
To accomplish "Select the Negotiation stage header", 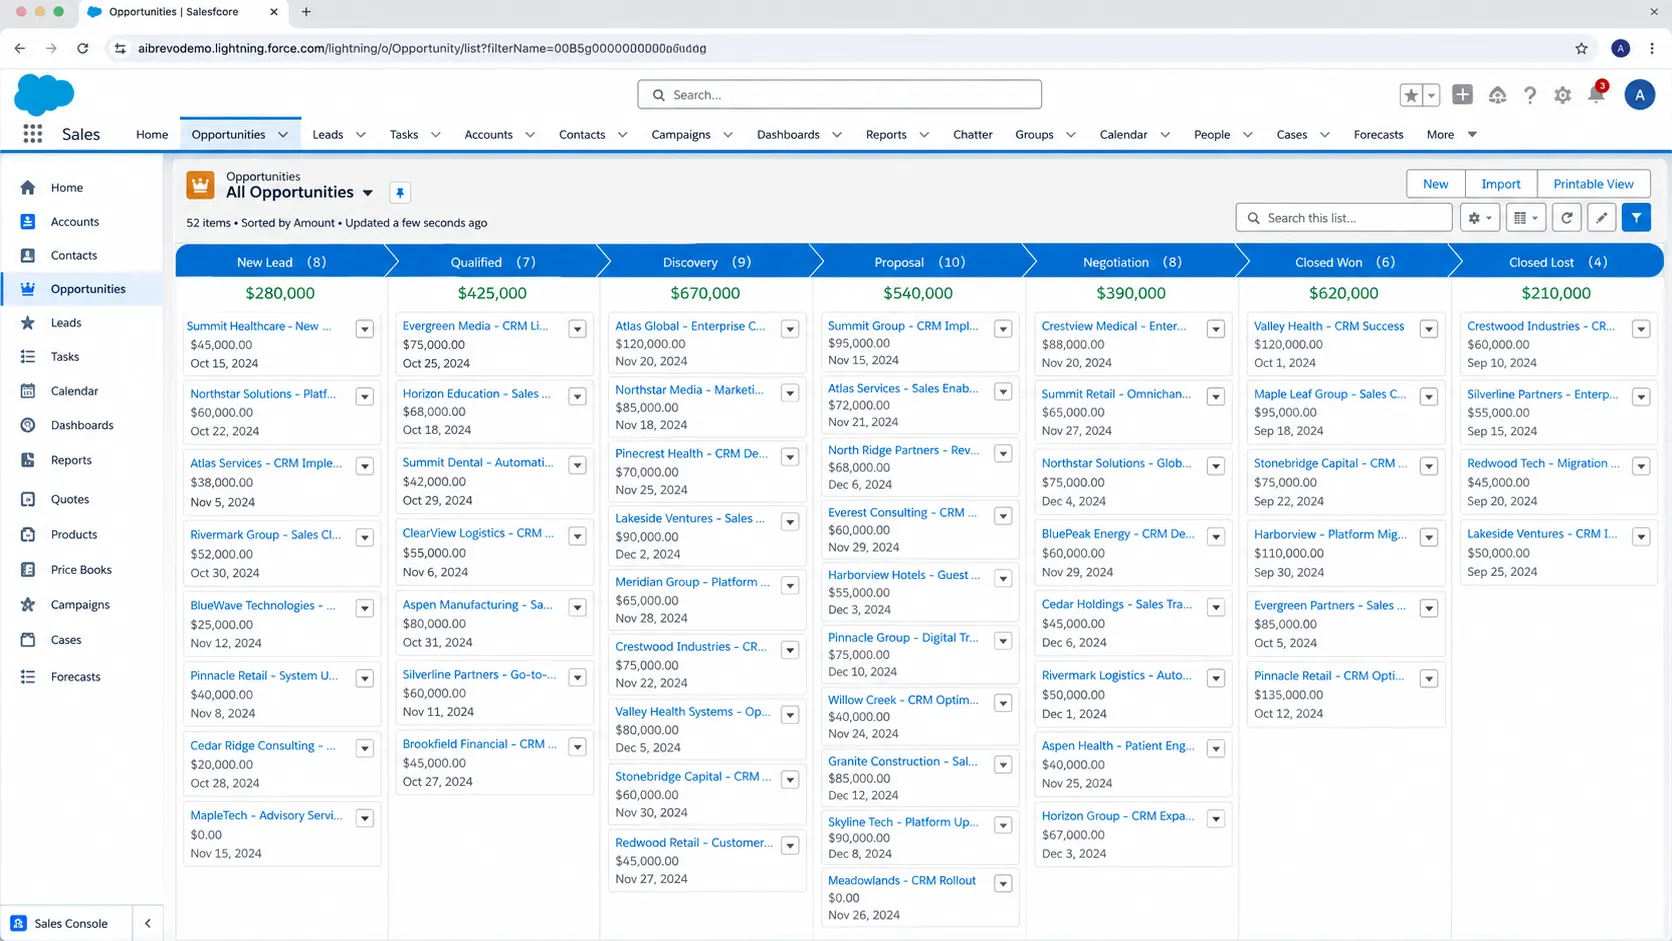I will pyautogui.click(x=1132, y=262).
